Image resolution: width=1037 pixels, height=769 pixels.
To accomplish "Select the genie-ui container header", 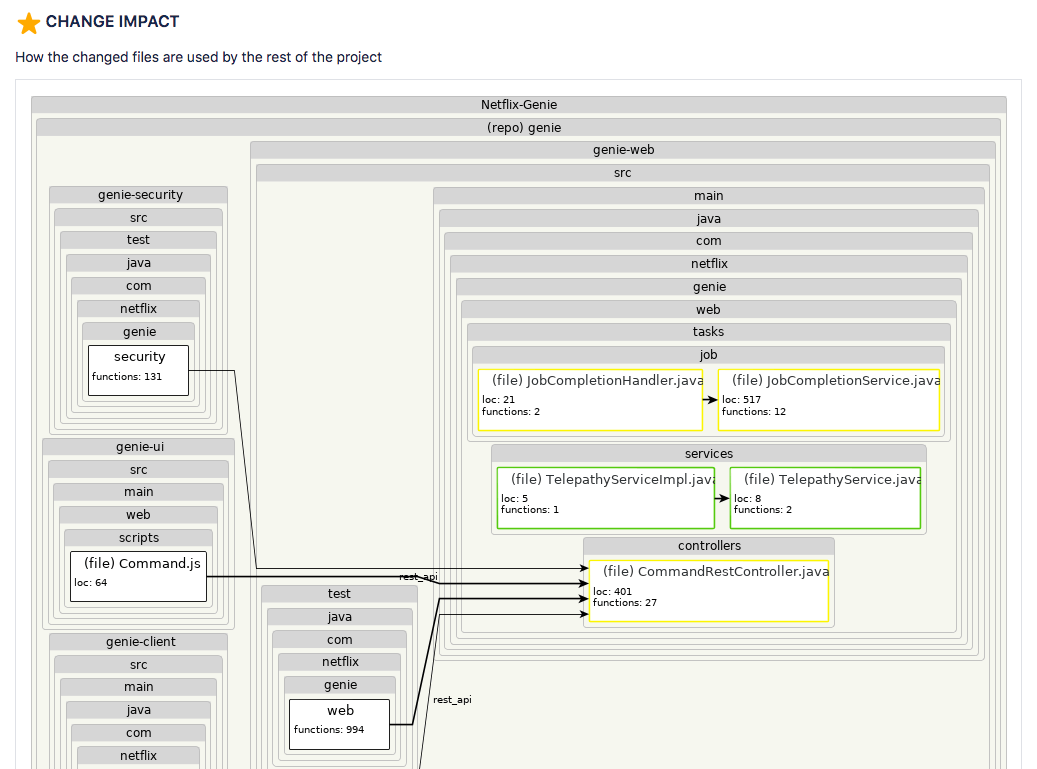I will [138, 446].
